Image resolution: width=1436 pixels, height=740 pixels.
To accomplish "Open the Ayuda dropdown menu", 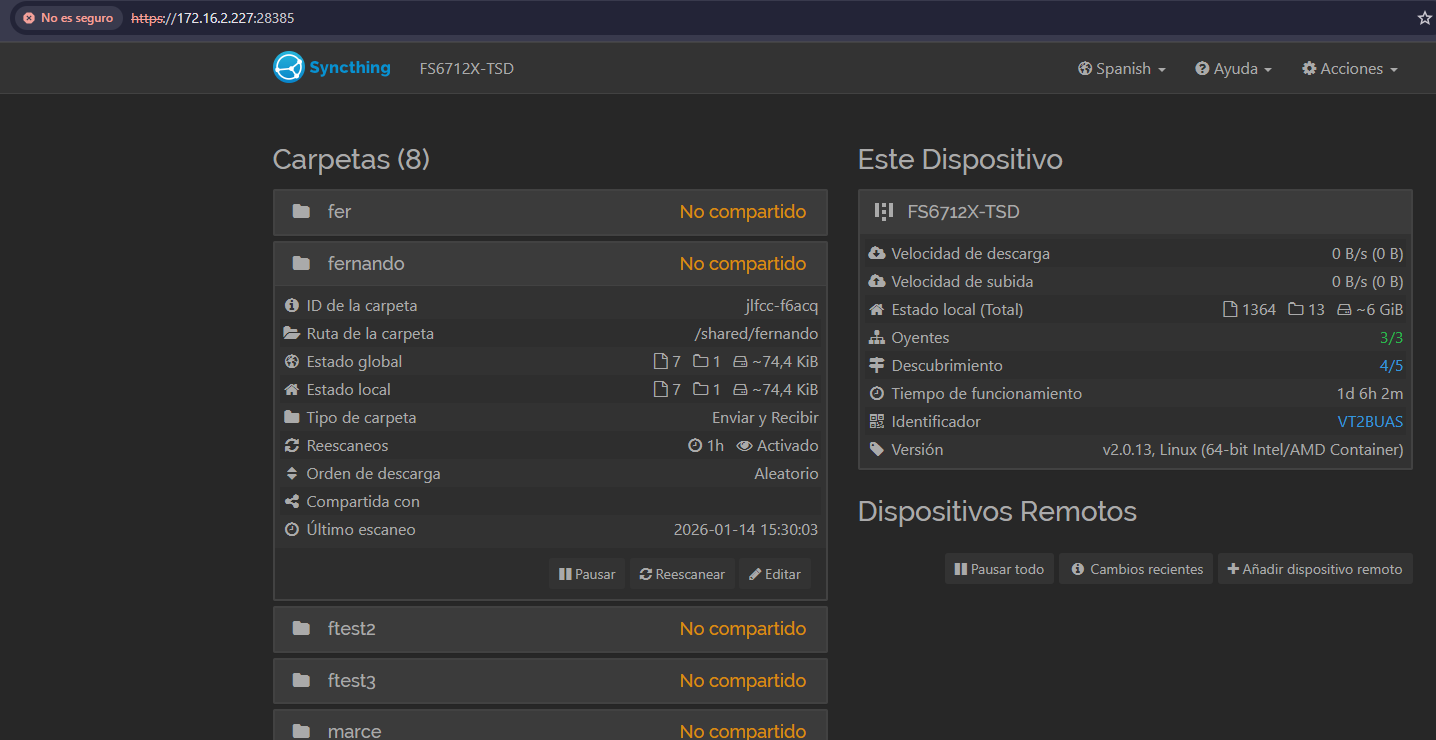I will (1233, 69).
